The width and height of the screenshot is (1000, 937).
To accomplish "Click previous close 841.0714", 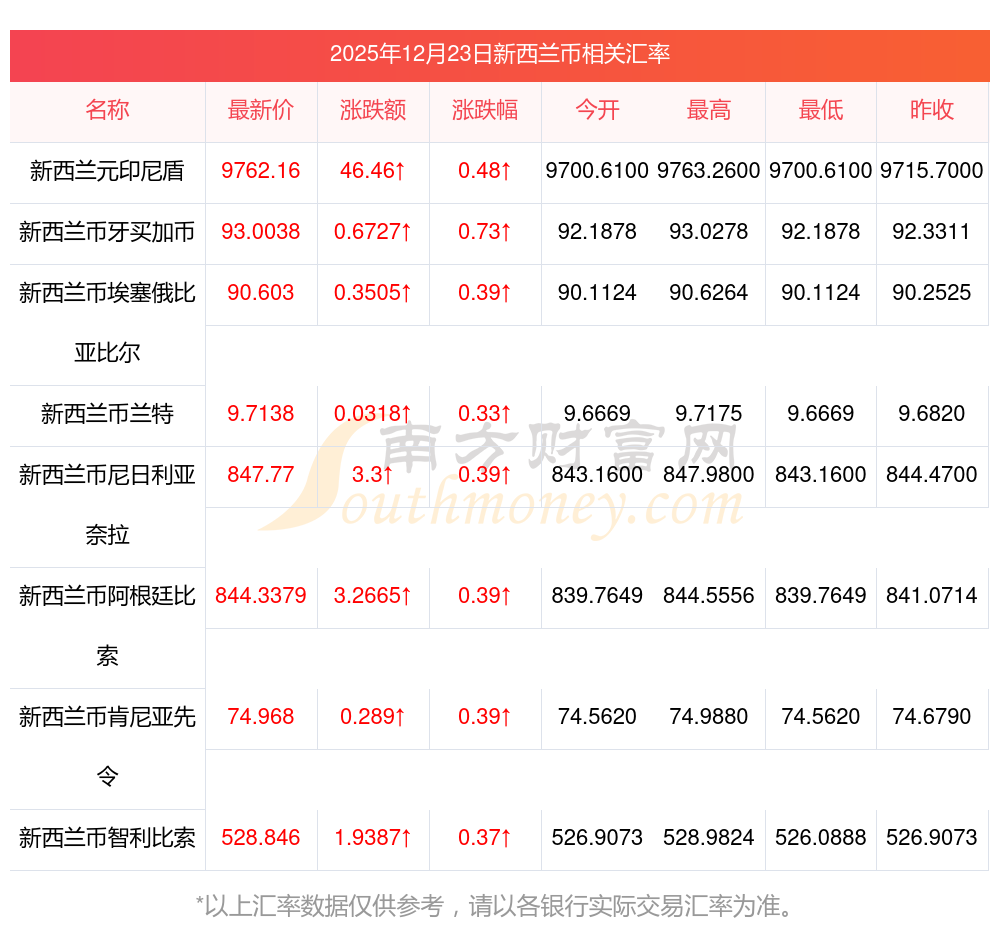I will 932,596.
